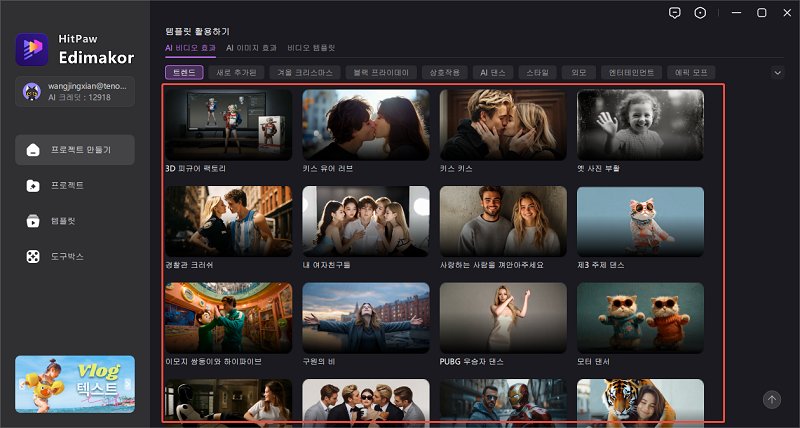Click the user avatar icon

click(x=31, y=91)
